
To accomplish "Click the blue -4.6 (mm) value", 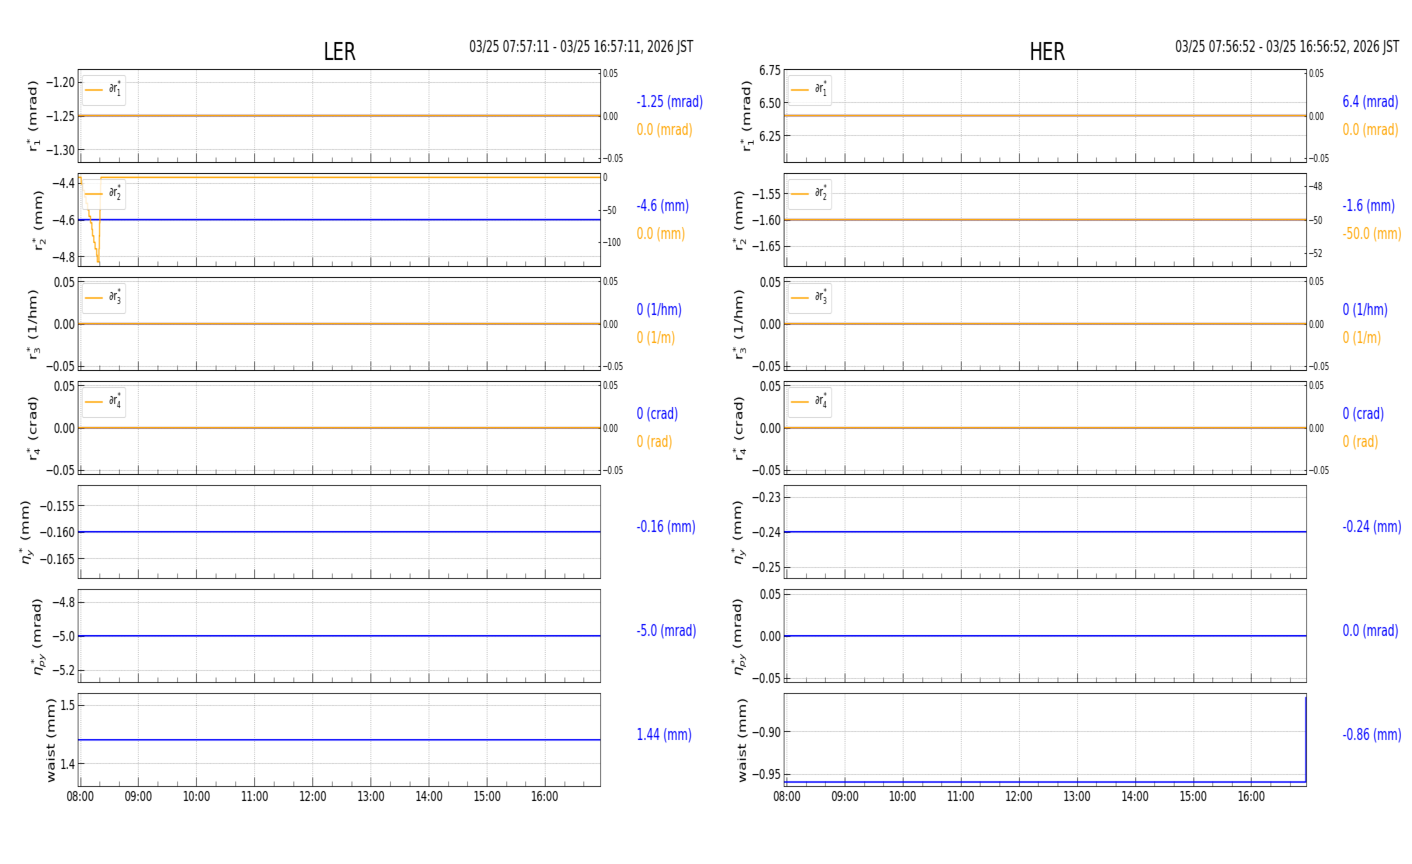I will pos(663,206).
